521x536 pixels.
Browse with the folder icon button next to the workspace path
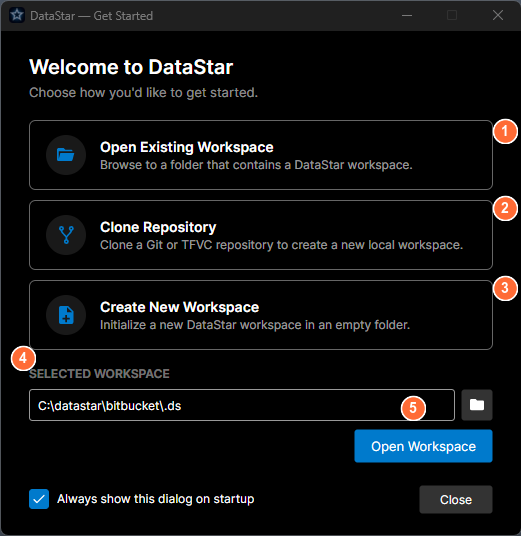tap(477, 405)
